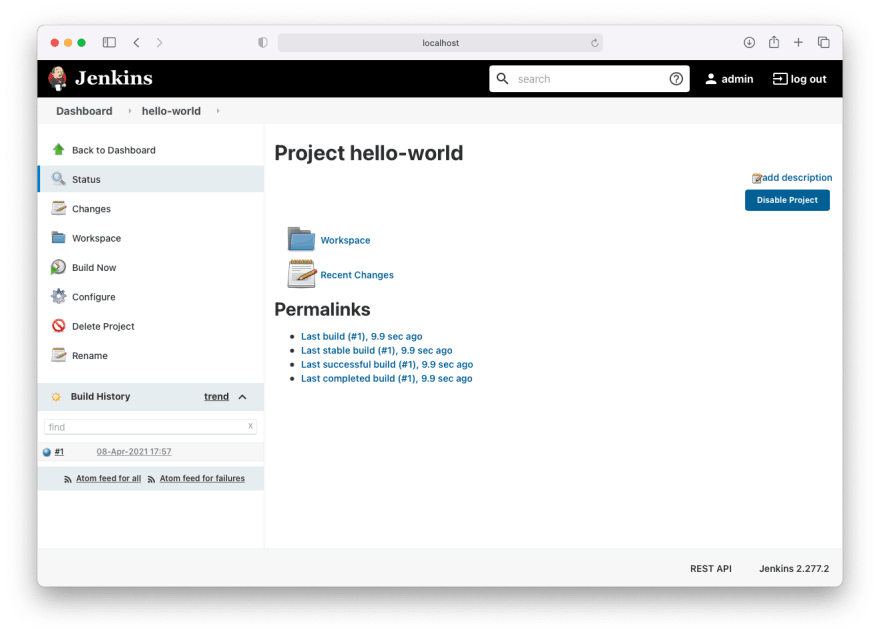
Task: Click the large Workspace folder icon in main panel
Action: [x=301, y=239]
